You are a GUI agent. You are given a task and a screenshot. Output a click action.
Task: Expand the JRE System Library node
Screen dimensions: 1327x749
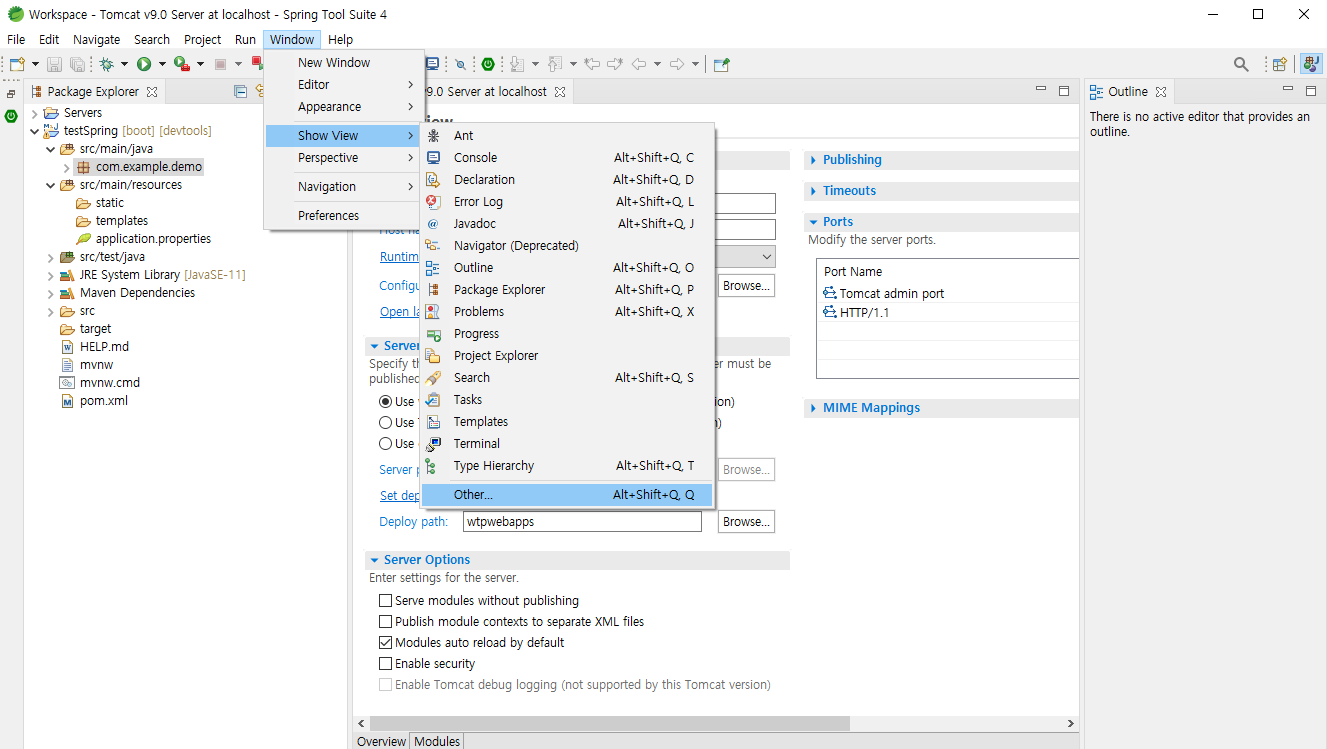point(51,275)
